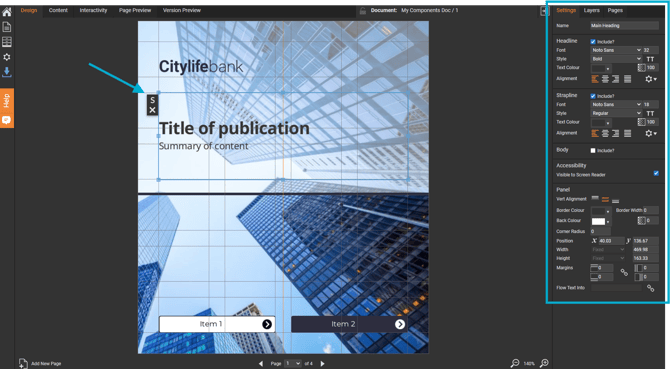Toggle Headline Include checkbox

(x=593, y=42)
